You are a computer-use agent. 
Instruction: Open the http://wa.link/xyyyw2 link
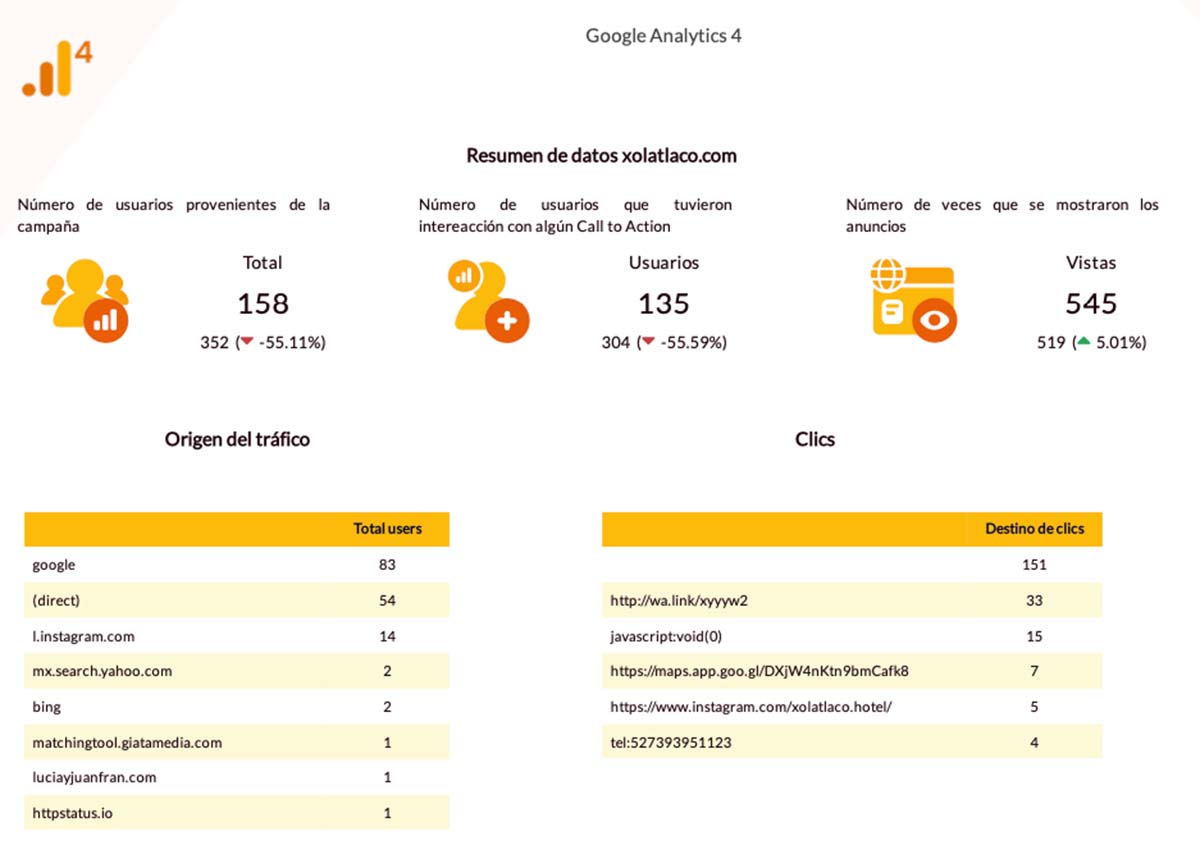pos(679,601)
